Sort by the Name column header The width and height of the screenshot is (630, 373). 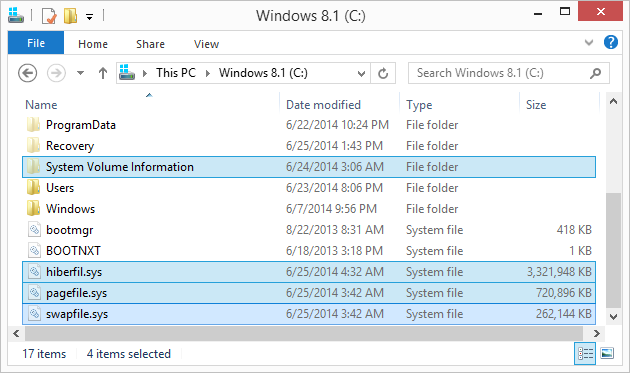click(x=41, y=105)
